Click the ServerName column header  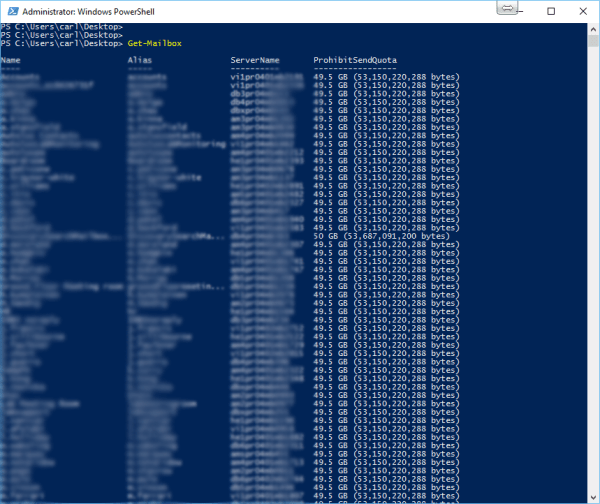click(x=255, y=60)
